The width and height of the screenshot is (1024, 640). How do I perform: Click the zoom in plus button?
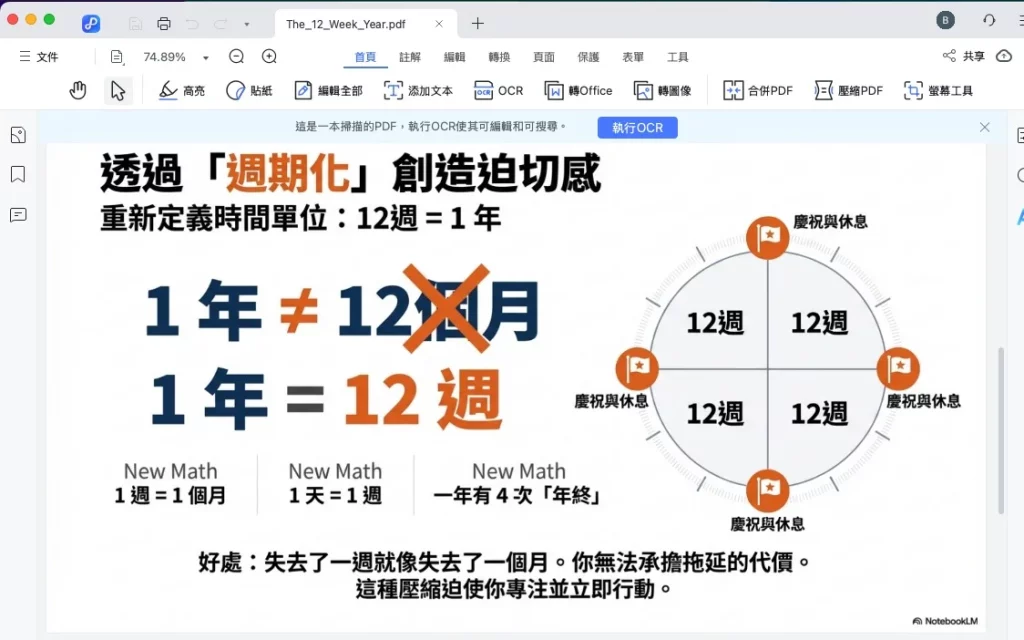coord(269,57)
